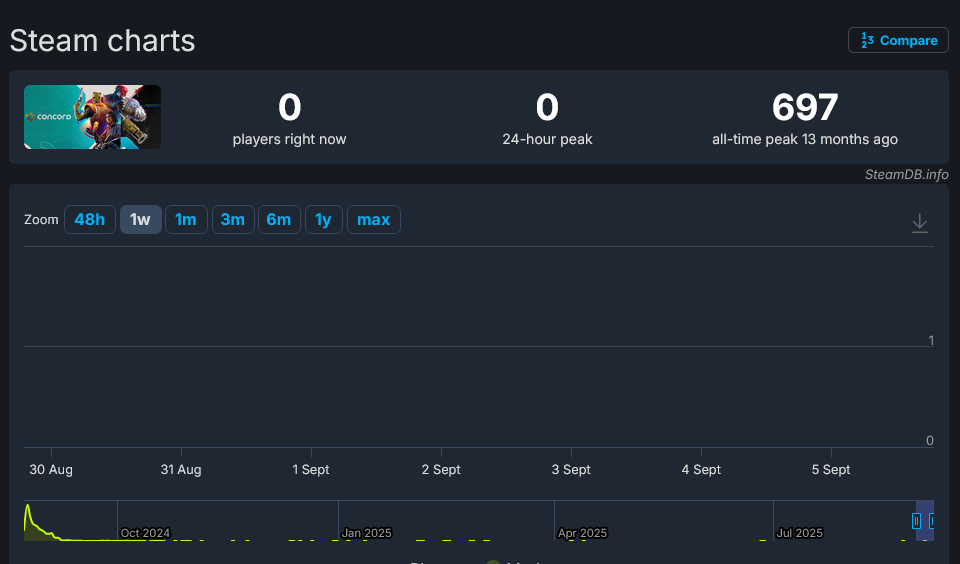Click Apr 2025 in the navigator timeline

click(x=582, y=533)
